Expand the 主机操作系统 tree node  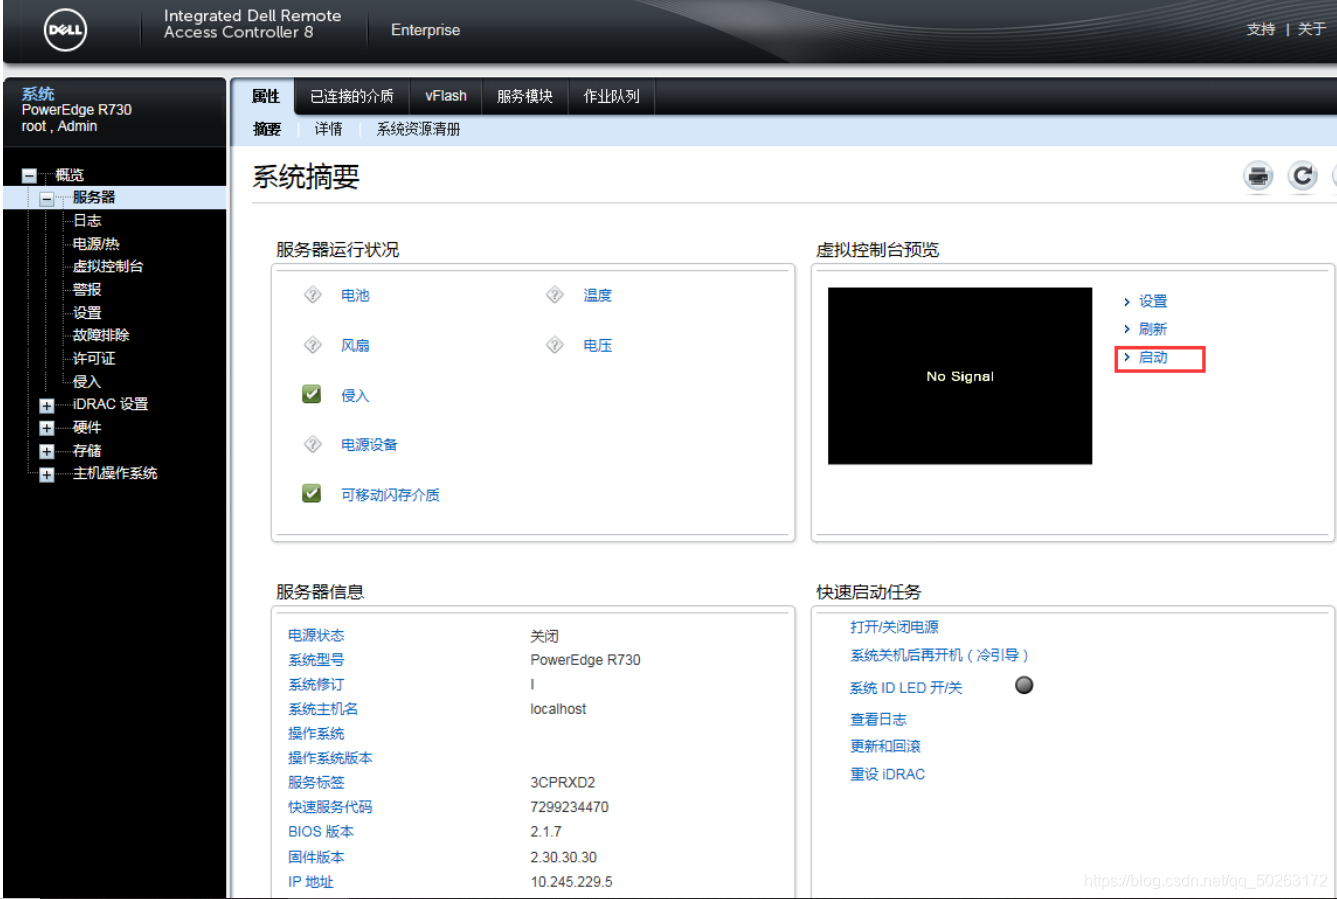tap(46, 475)
